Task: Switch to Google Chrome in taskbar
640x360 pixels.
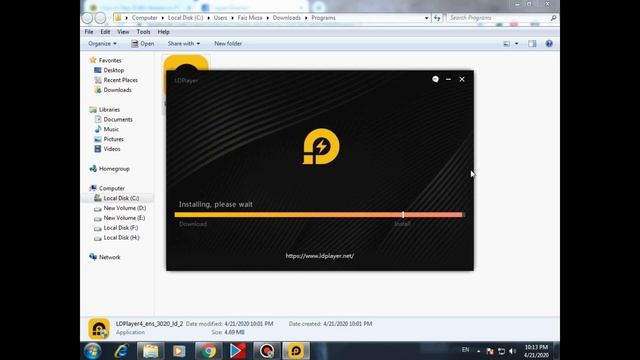Action: (x=208, y=351)
